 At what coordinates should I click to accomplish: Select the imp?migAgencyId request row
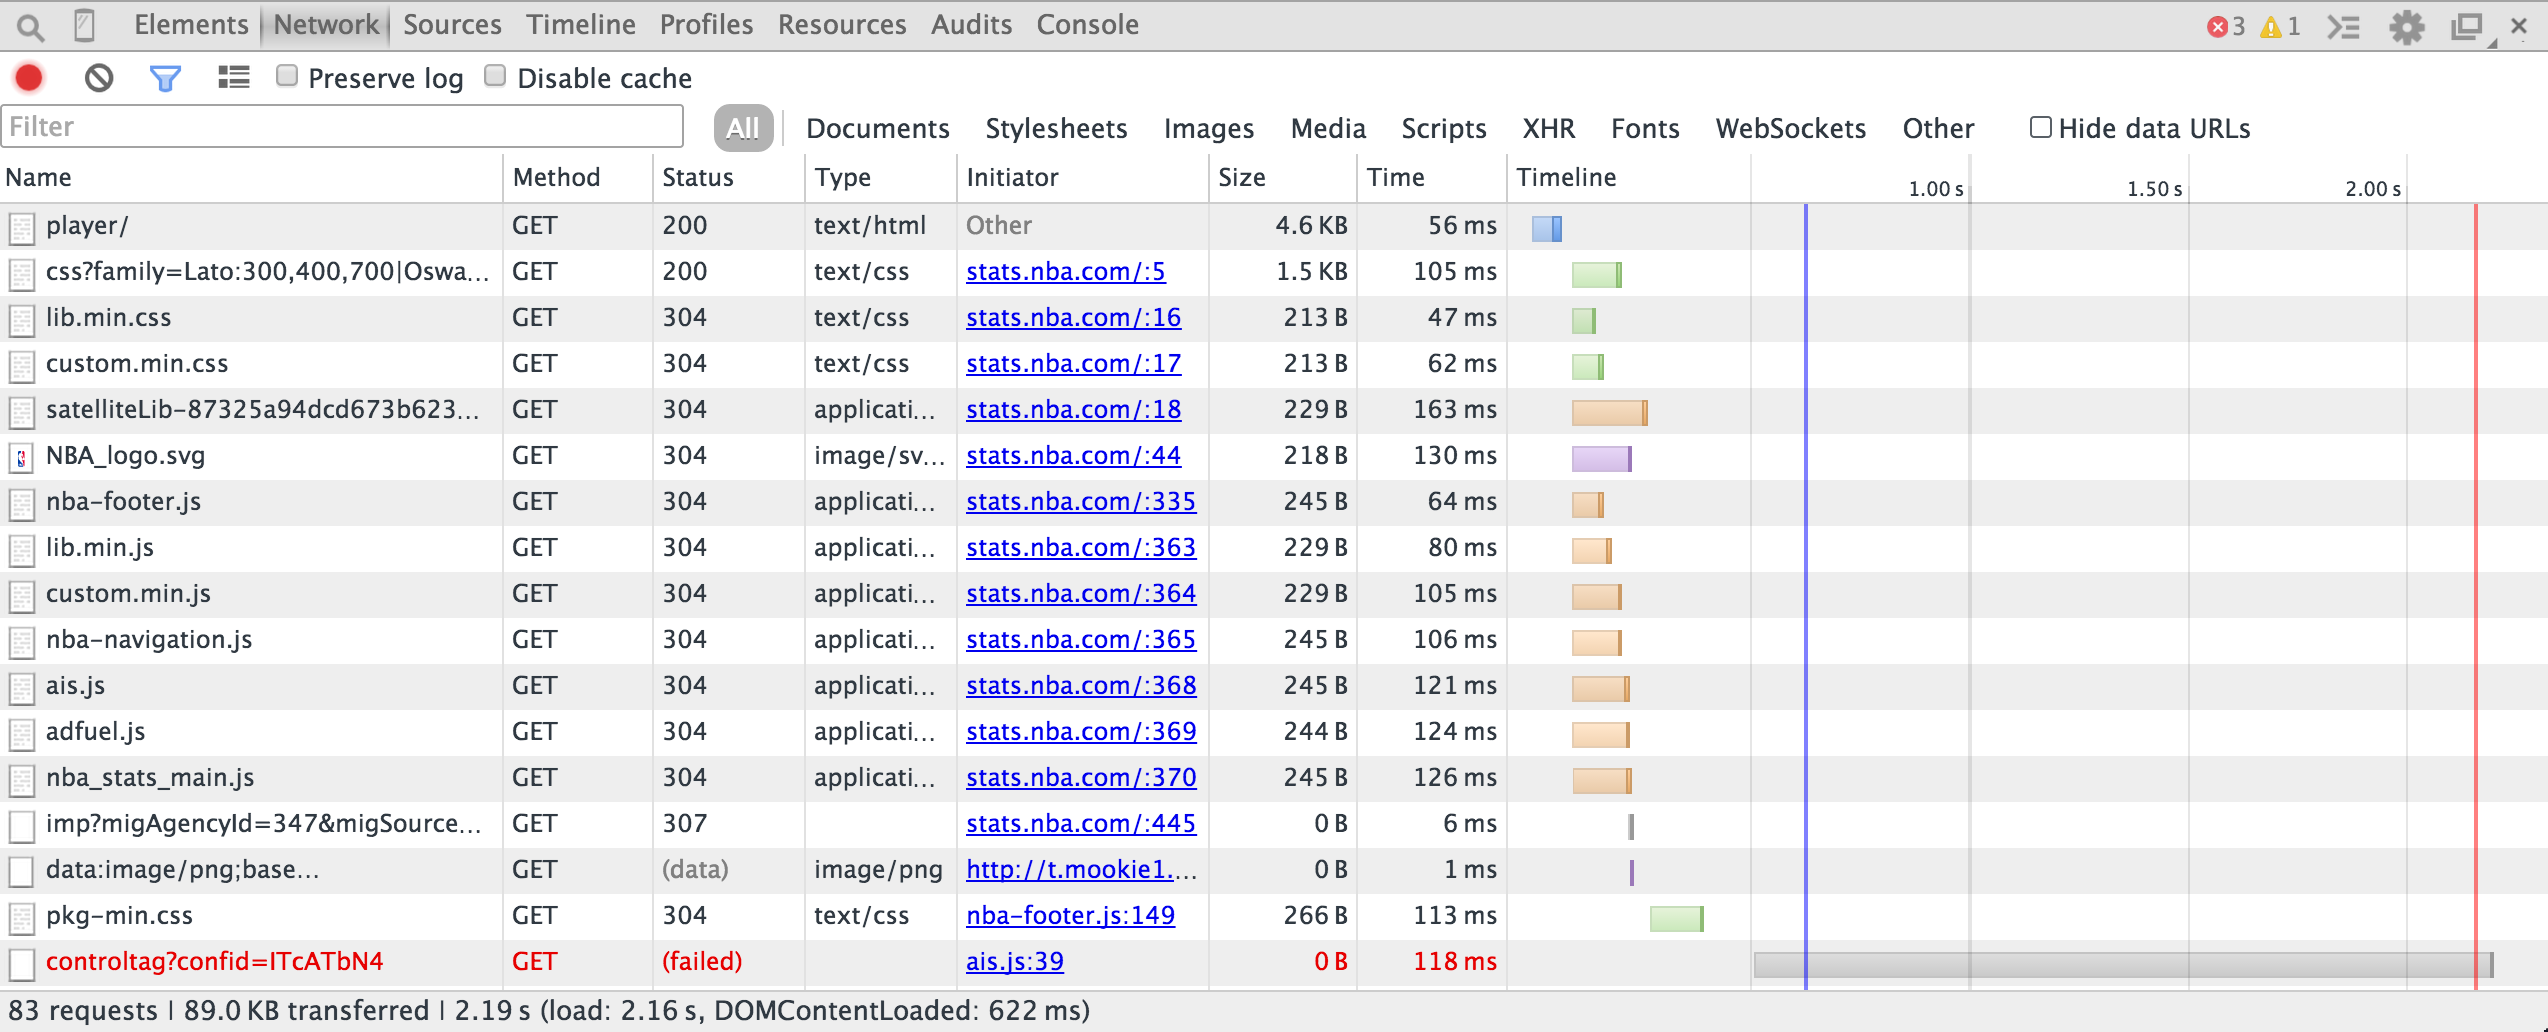(1274, 824)
